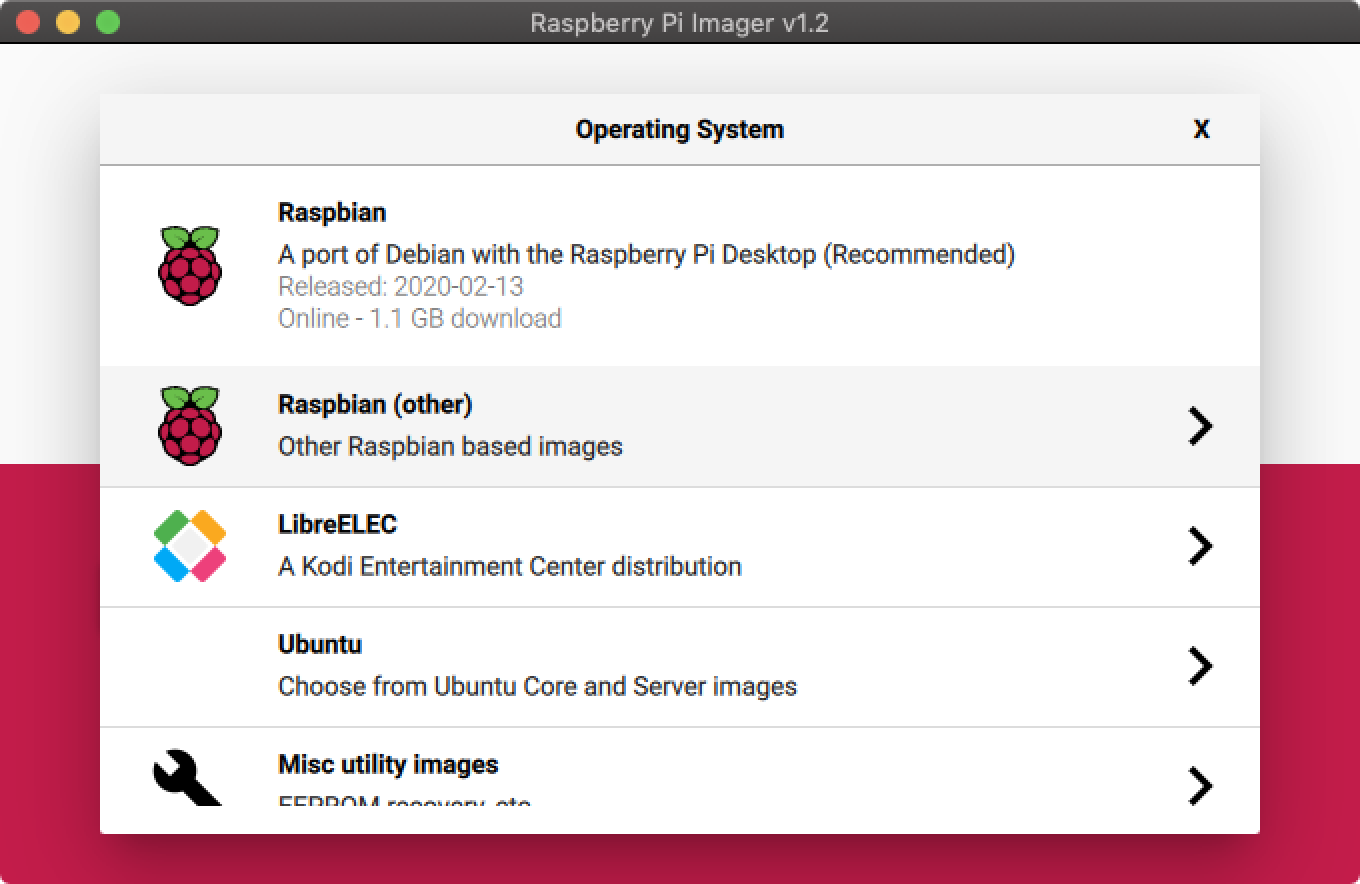Click the Raspbian (other) raspberry icon

[x=190, y=426]
